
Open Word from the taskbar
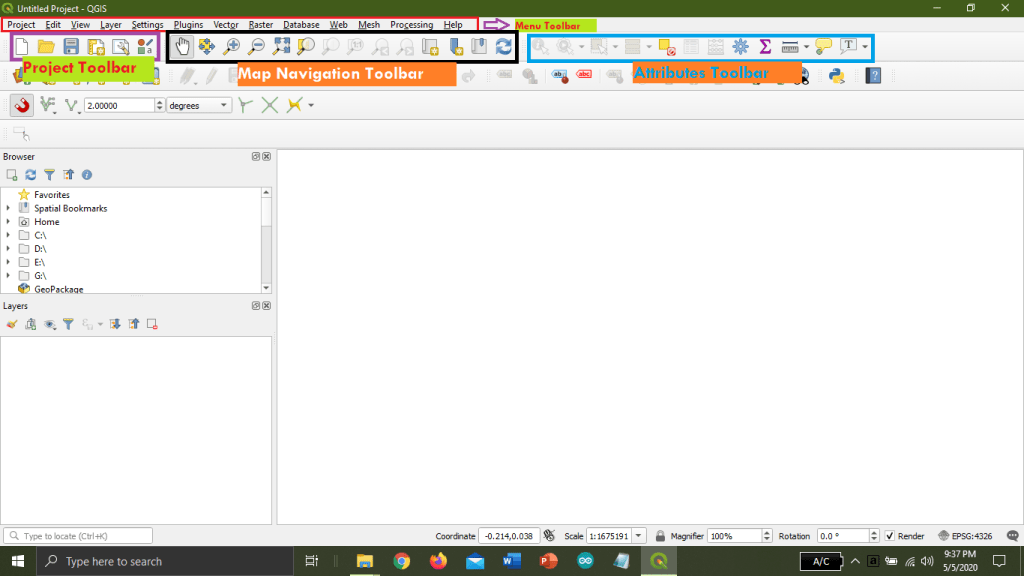pyautogui.click(x=511, y=561)
